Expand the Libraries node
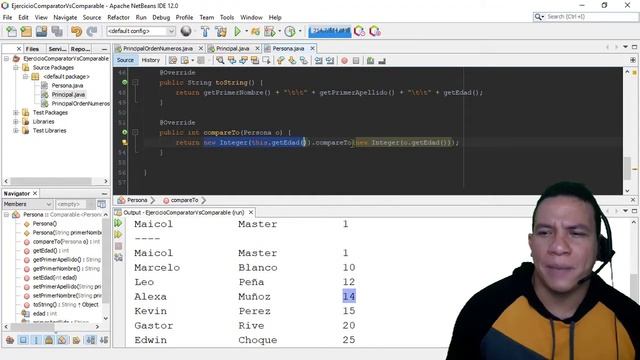Viewport: 640px width, 360px height. (16, 122)
